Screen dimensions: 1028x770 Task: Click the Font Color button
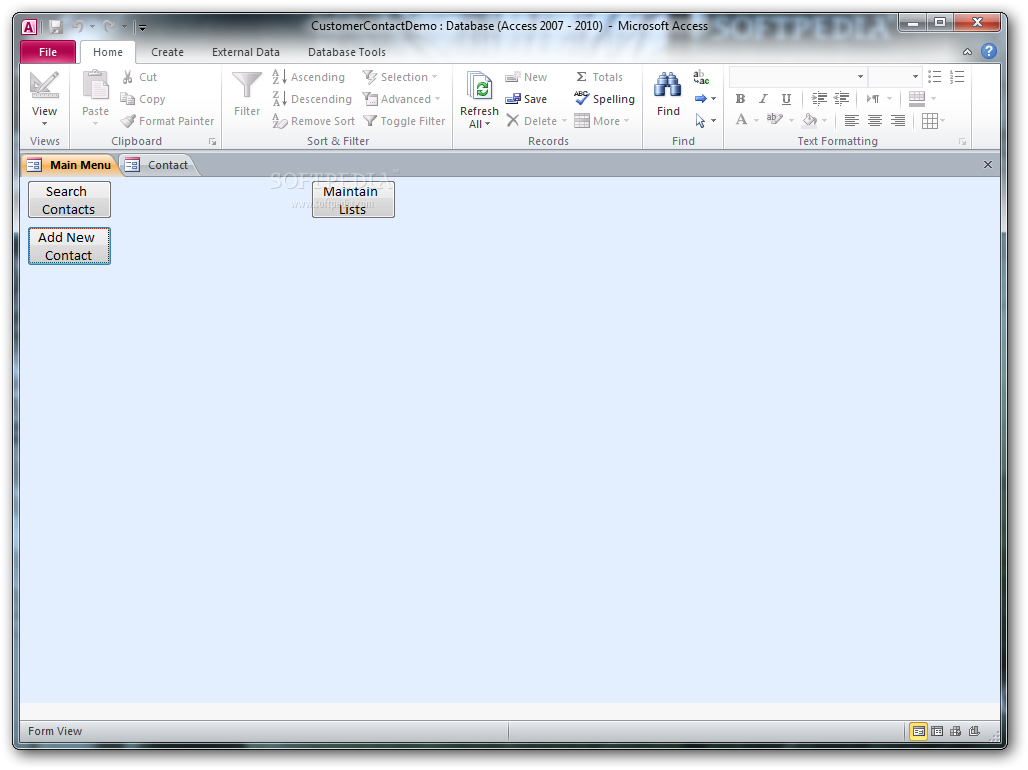[x=741, y=119]
